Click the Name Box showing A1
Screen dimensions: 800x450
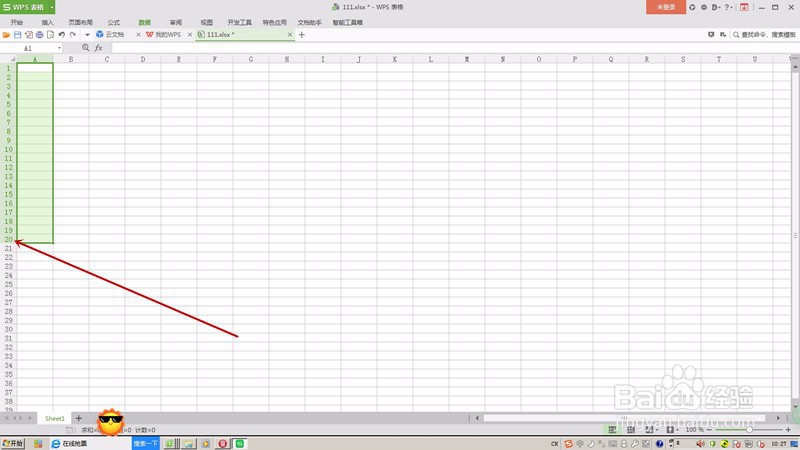click(28, 48)
